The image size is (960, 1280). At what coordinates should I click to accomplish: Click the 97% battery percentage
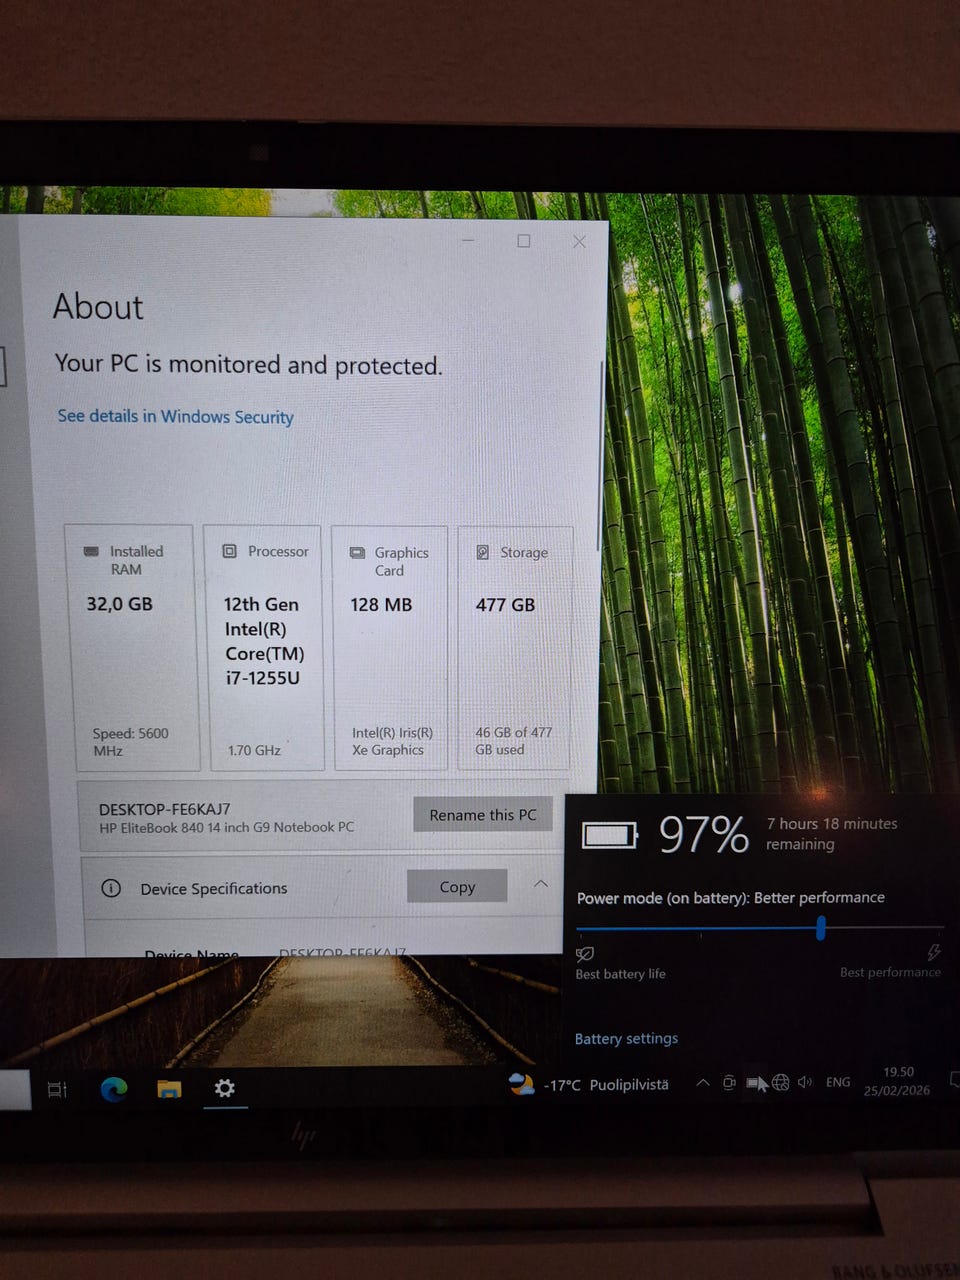pos(704,834)
